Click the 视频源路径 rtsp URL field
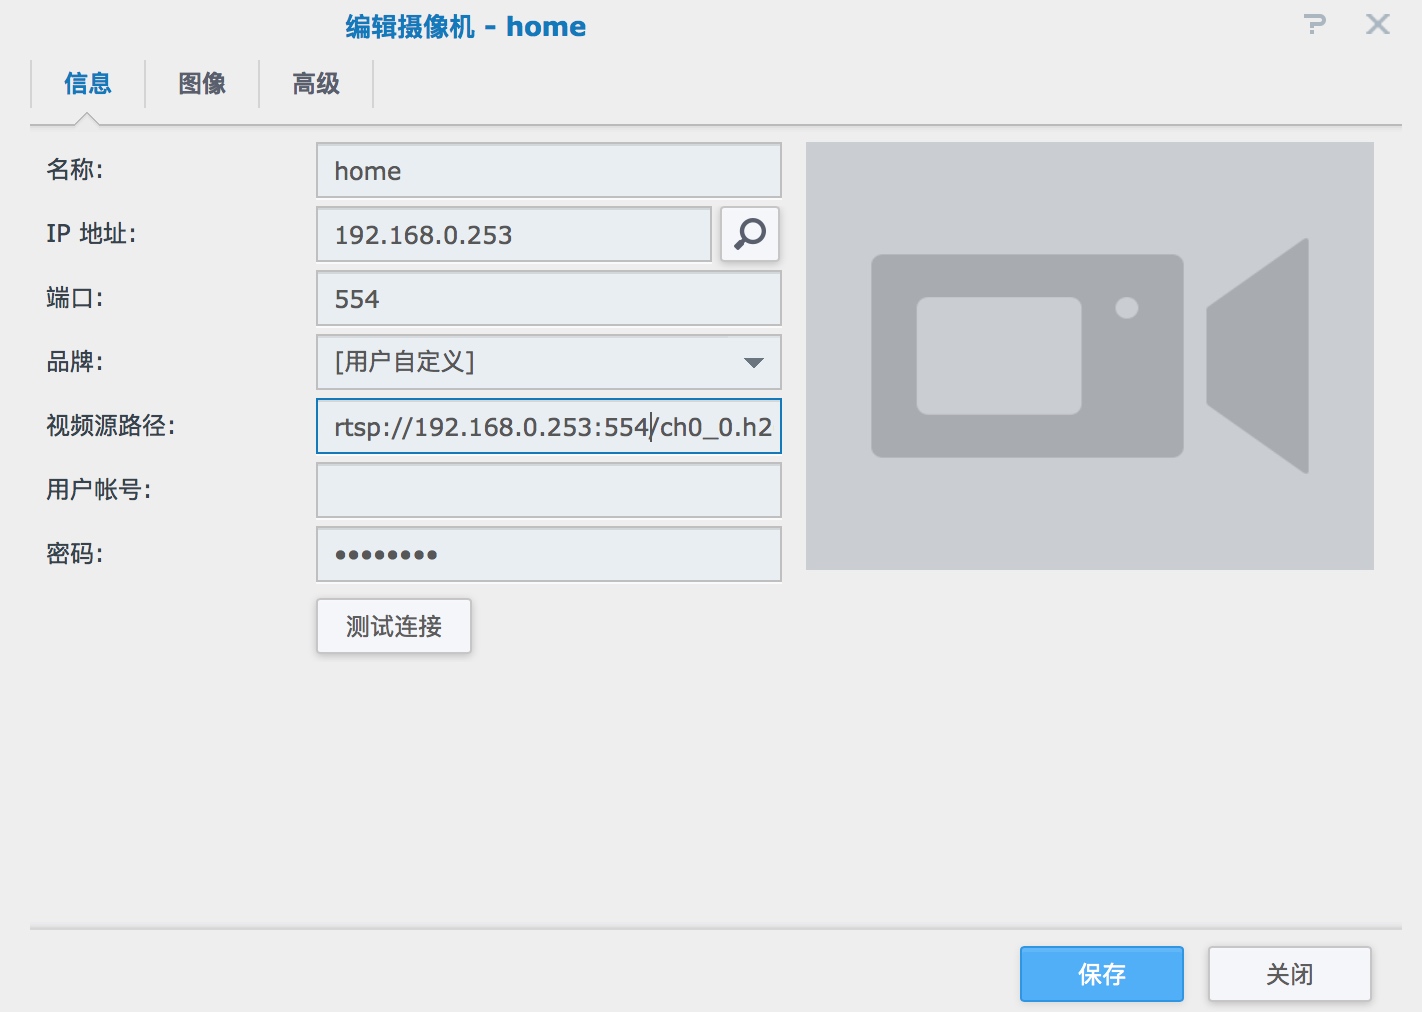 coord(549,426)
